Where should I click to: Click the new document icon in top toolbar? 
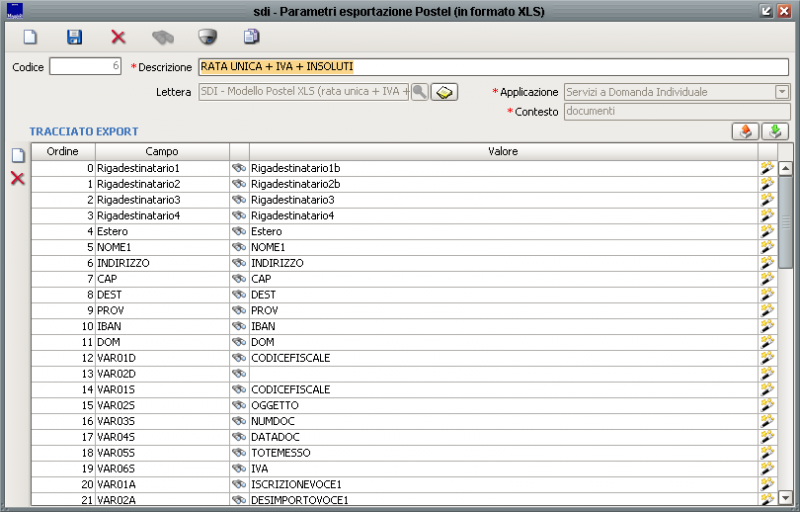pyautogui.click(x=30, y=37)
